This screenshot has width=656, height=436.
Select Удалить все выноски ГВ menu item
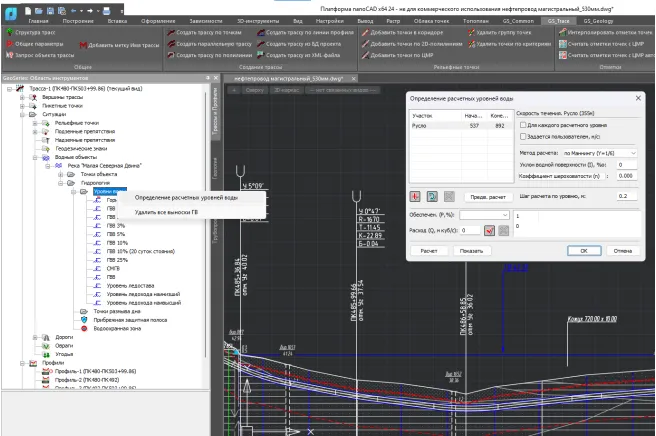166,212
